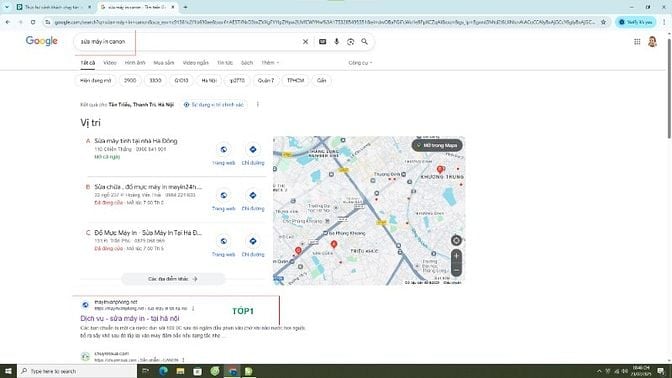This screenshot has width=672, height=378.
Task: Bookmark this page with star icon
Action: point(603,22)
